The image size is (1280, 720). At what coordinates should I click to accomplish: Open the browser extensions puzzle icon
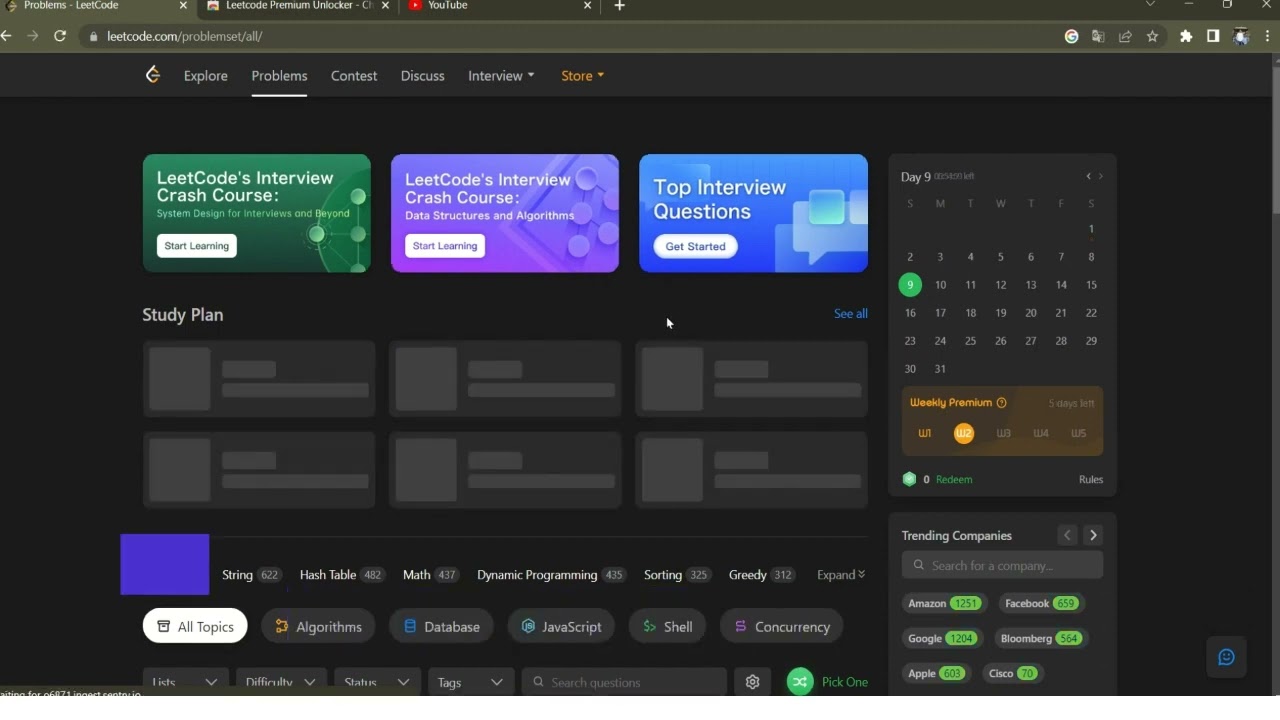click(x=1186, y=36)
